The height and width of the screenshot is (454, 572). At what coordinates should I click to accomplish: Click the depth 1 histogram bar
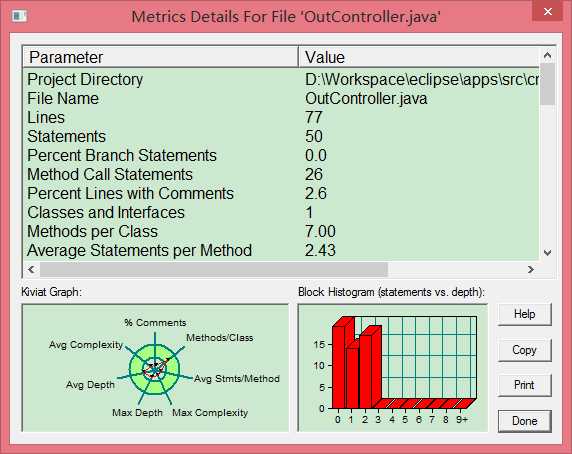point(352,377)
